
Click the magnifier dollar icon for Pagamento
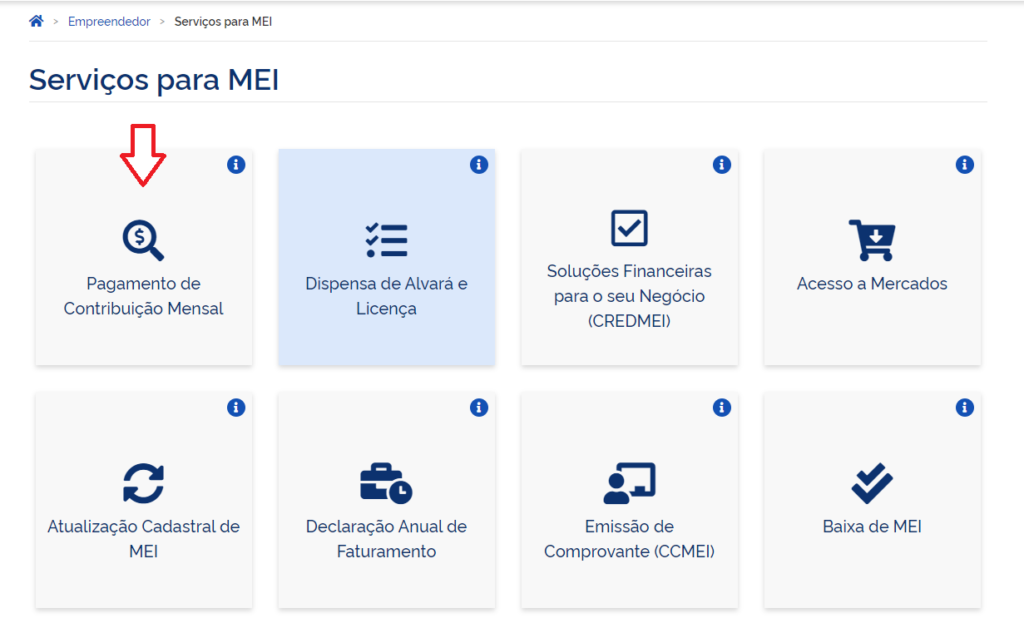pyautogui.click(x=143, y=240)
